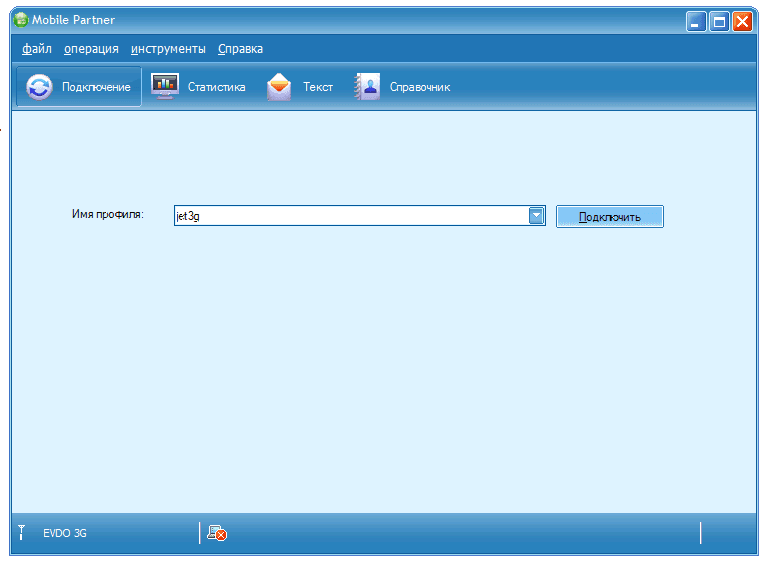
Task: Click the EVDO 3G status text
Action: [x=65, y=533]
